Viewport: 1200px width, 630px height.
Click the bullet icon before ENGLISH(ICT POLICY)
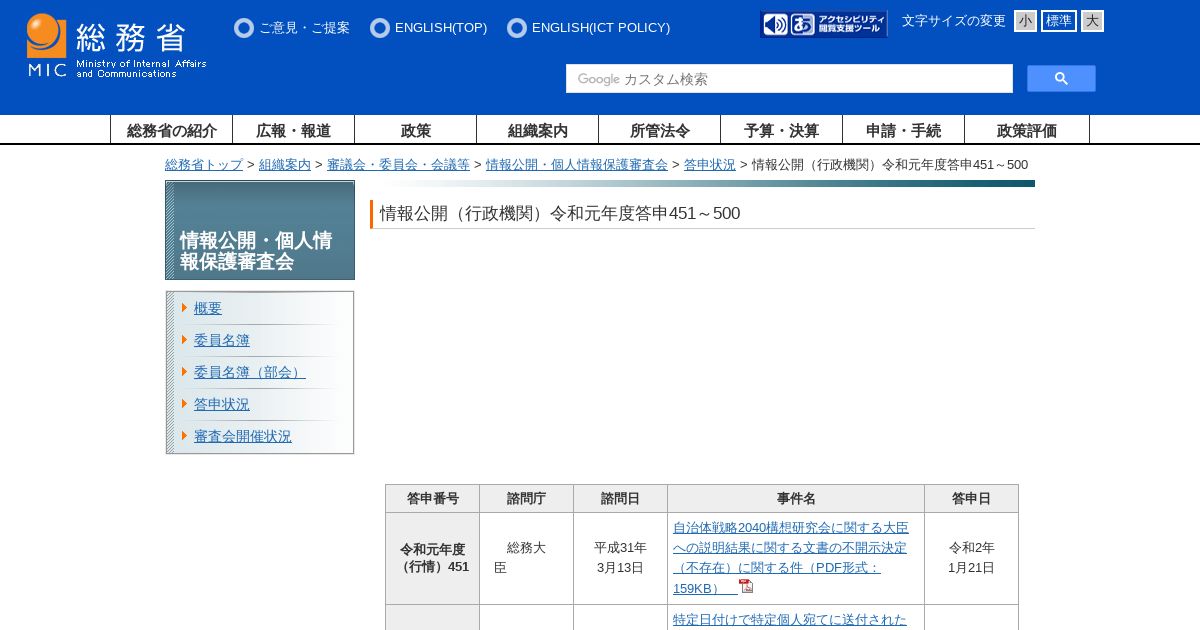point(517,28)
